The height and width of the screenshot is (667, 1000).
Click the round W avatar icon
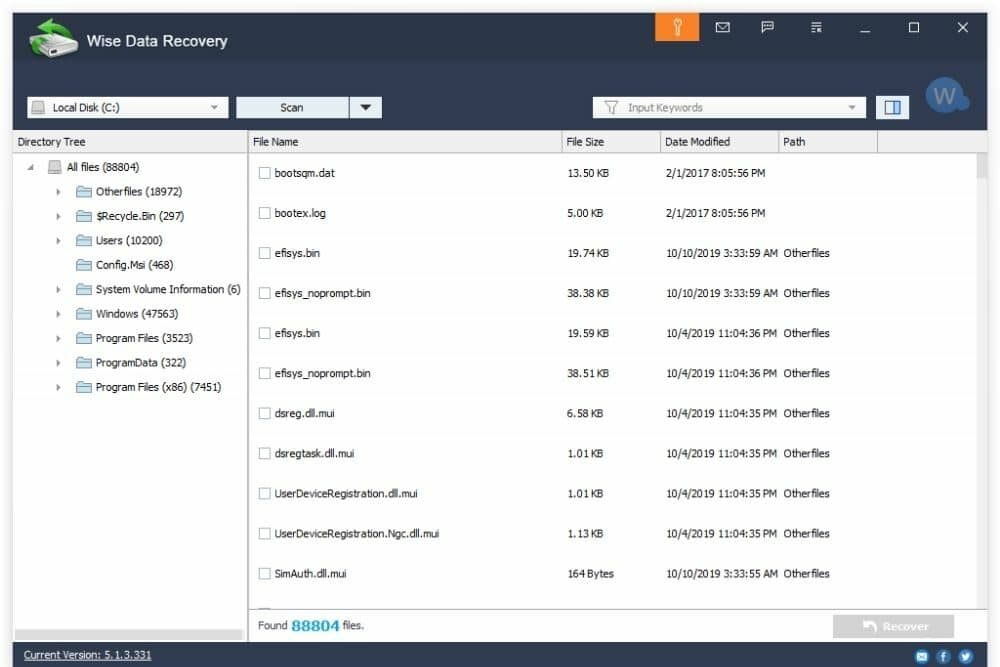click(x=945, y=96)
